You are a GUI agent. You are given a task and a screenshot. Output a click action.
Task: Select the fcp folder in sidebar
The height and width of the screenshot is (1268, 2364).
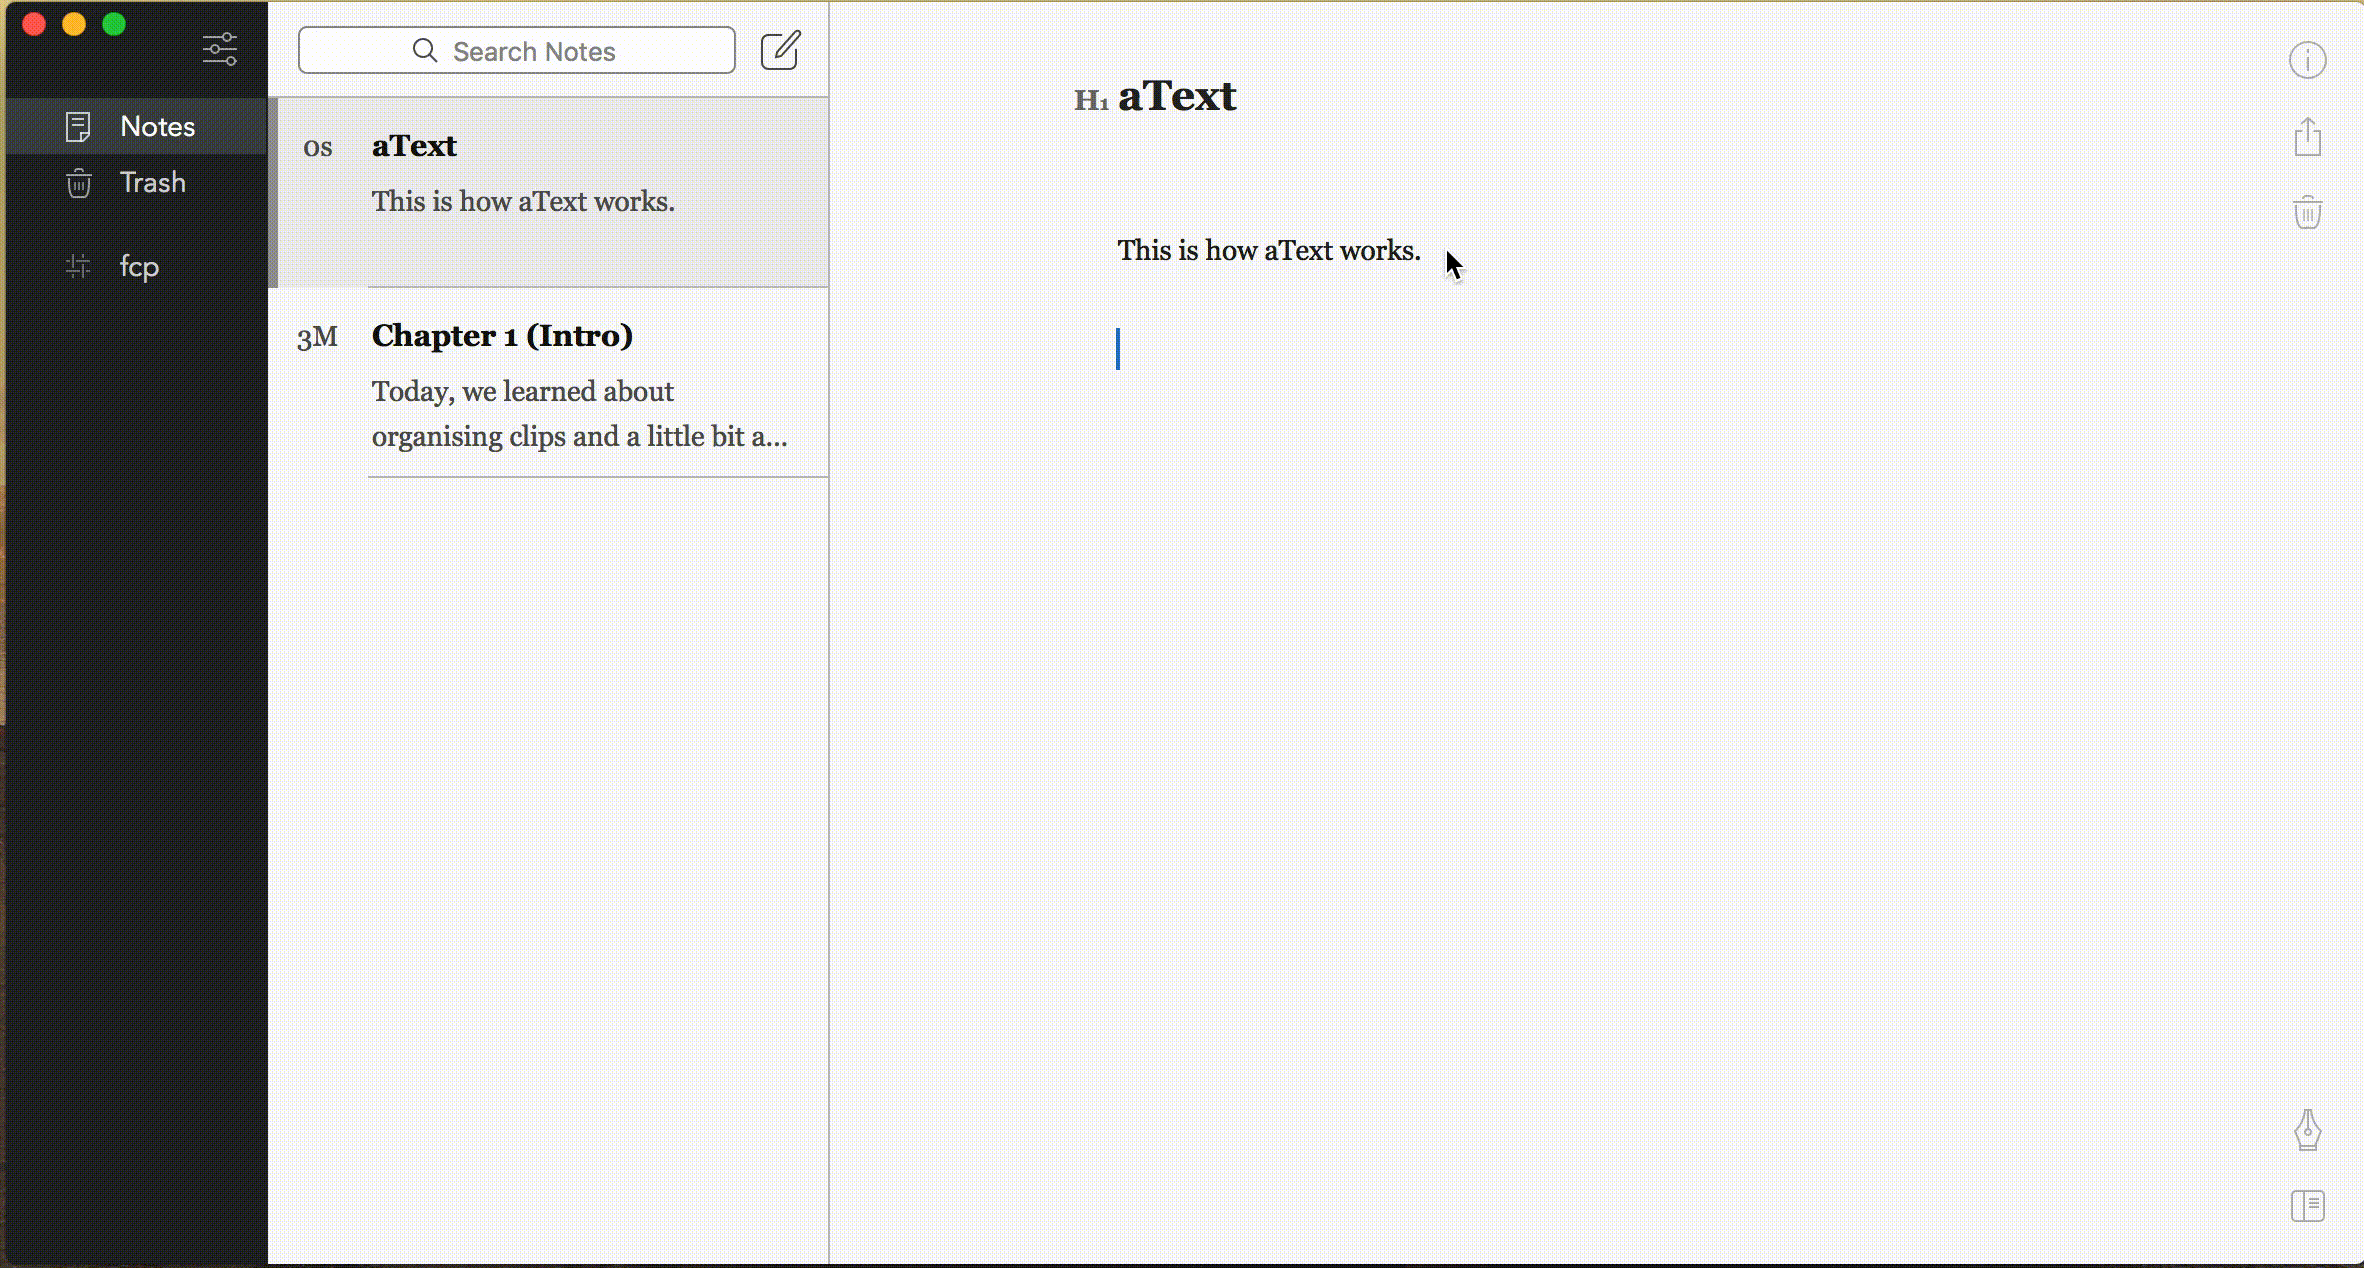pyautogui.click(x=139, y=266)
